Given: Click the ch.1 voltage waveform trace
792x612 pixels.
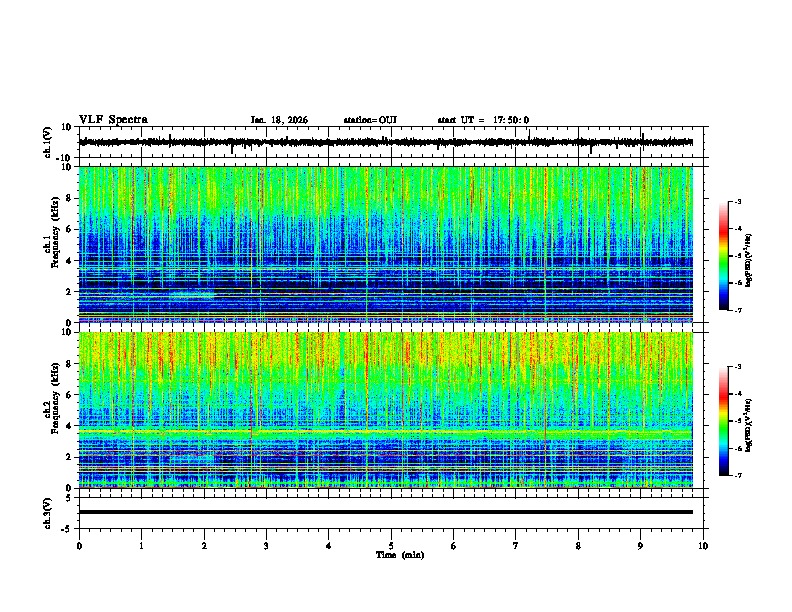Looking at the screenshot, I should [386, 142].
